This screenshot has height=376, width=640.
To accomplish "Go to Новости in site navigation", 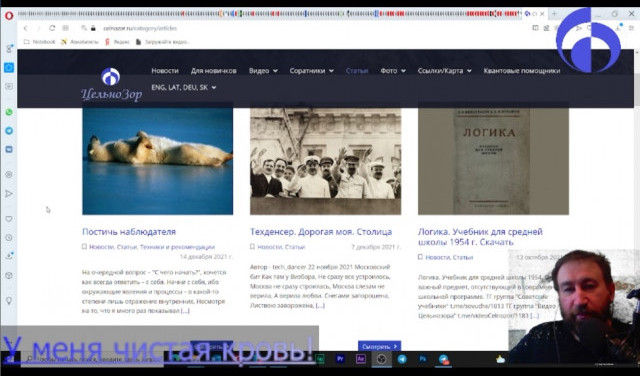I will pyautogui.click(x=165, y=71).
